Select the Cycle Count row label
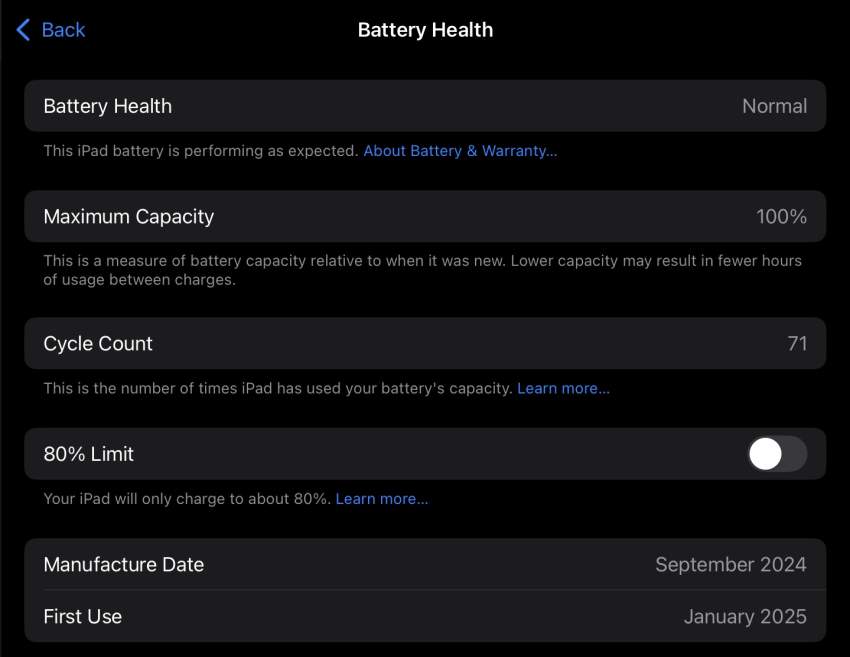 point(98,344)
